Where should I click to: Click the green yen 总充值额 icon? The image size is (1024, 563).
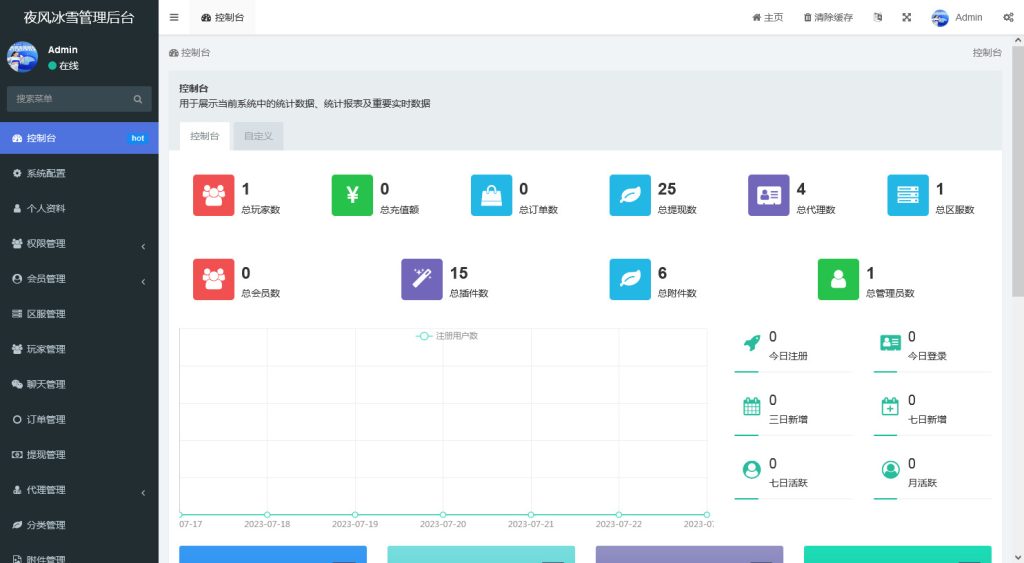(x=352, y=195)
